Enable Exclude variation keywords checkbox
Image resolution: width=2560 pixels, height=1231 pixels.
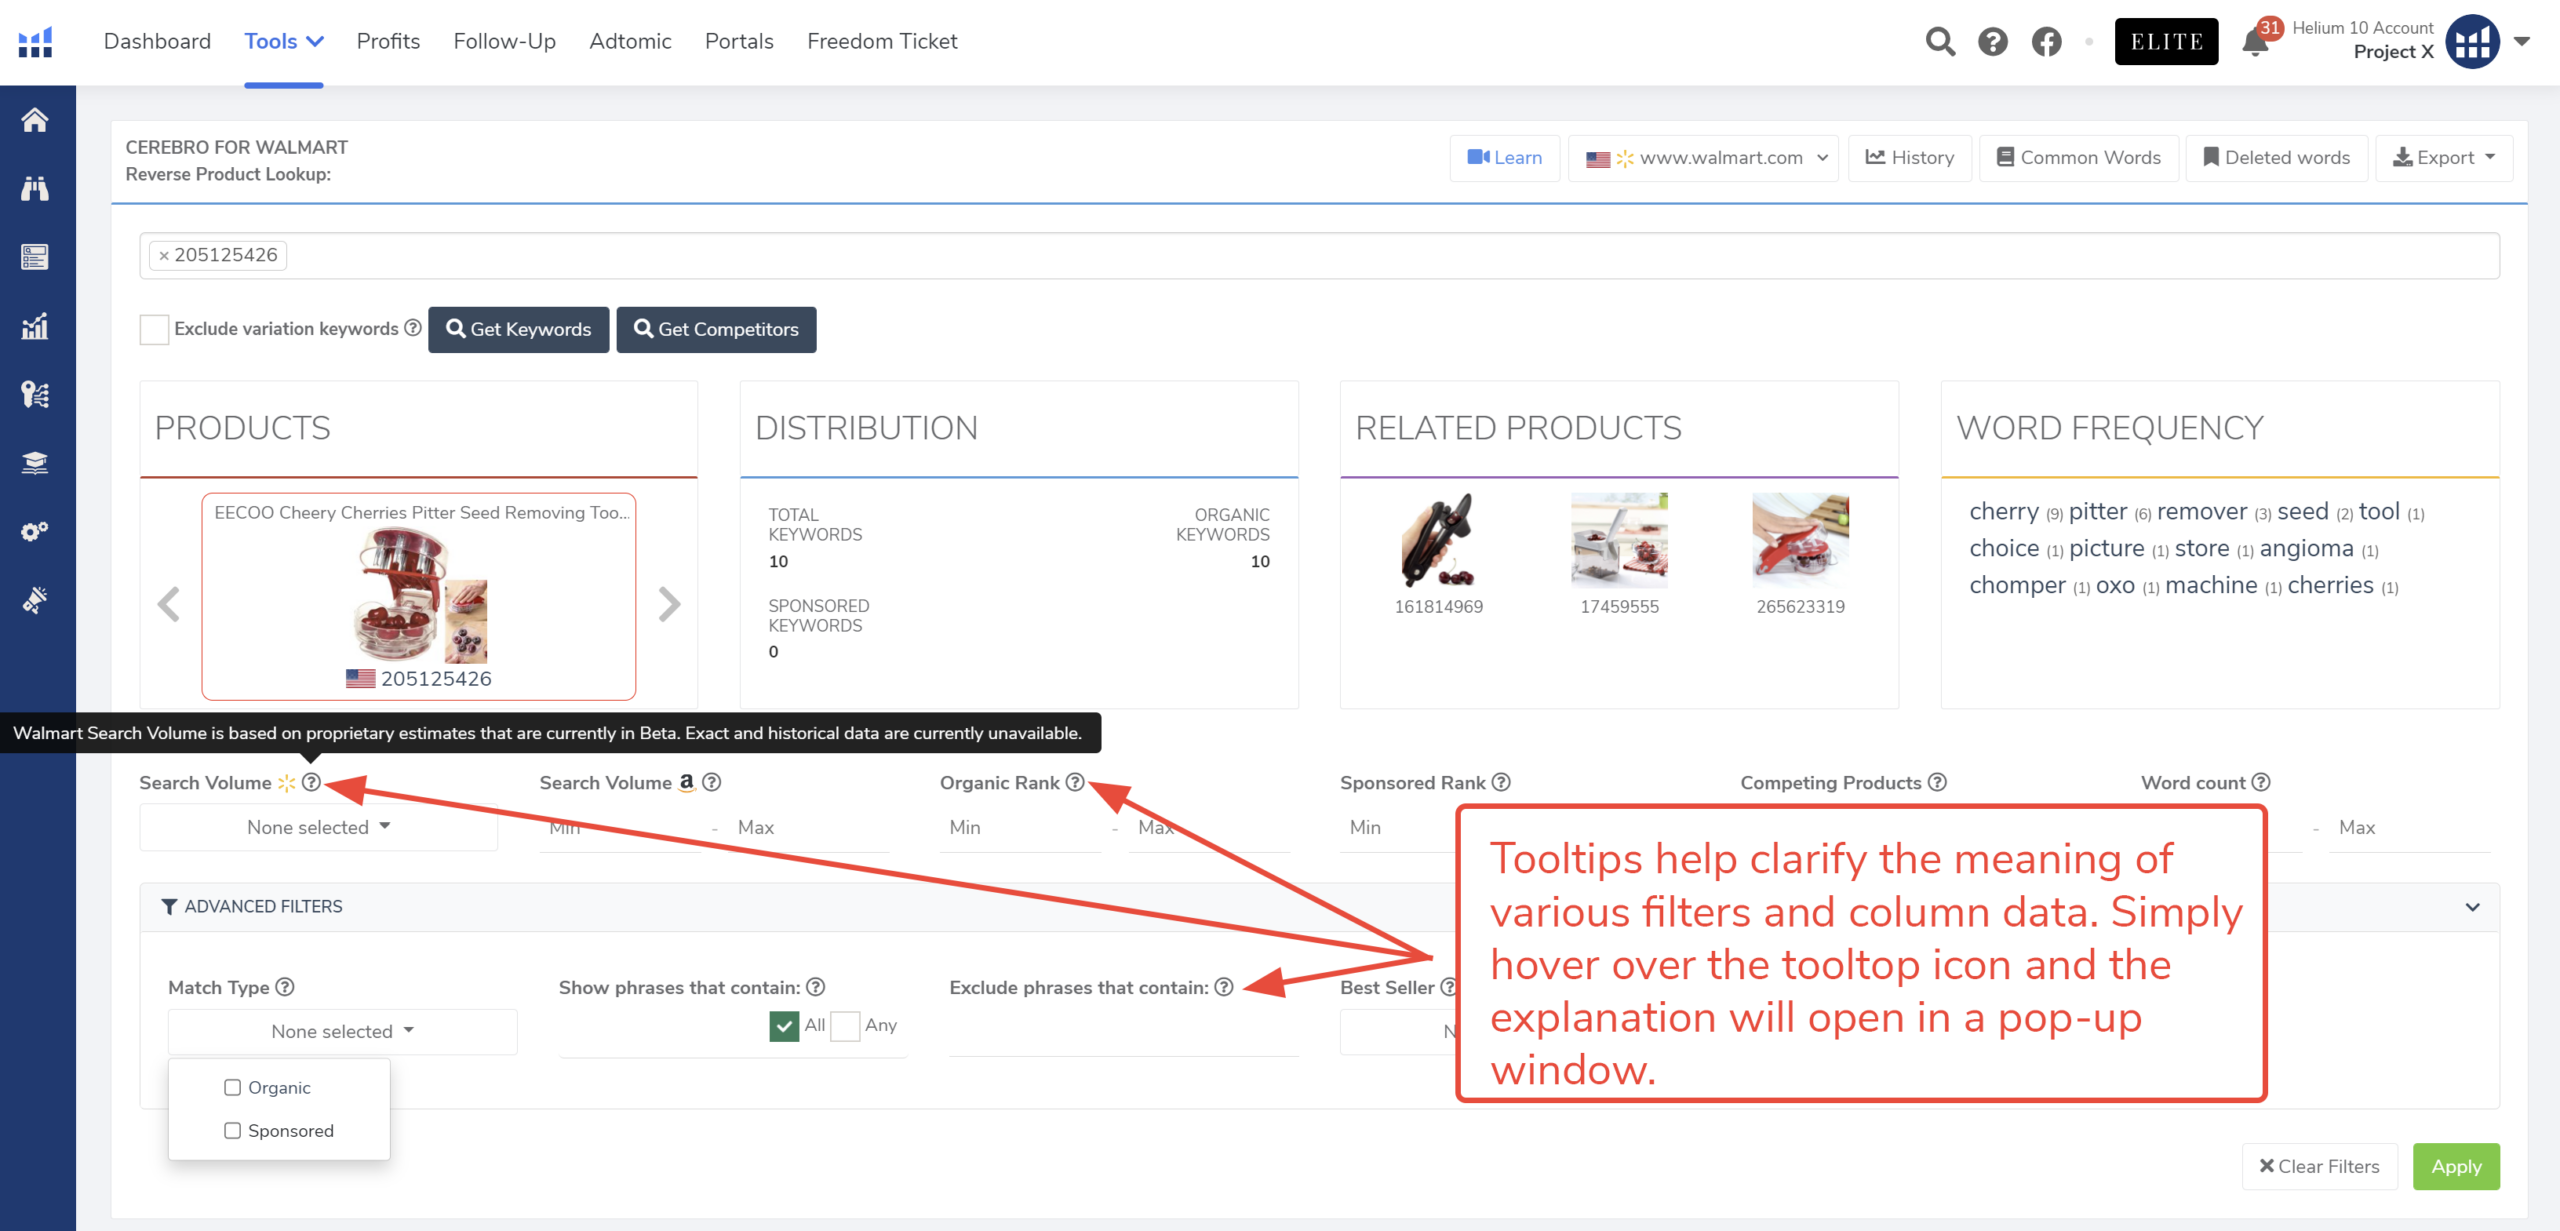pyautogui.click(x=154, y=329)
